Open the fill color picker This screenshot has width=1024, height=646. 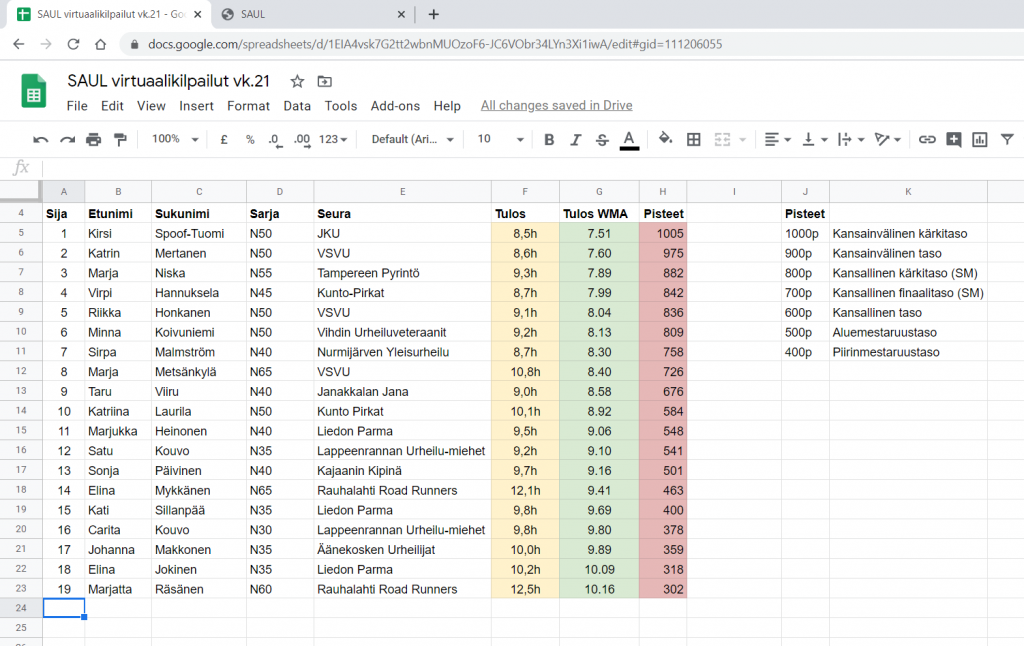pos(665,139)
